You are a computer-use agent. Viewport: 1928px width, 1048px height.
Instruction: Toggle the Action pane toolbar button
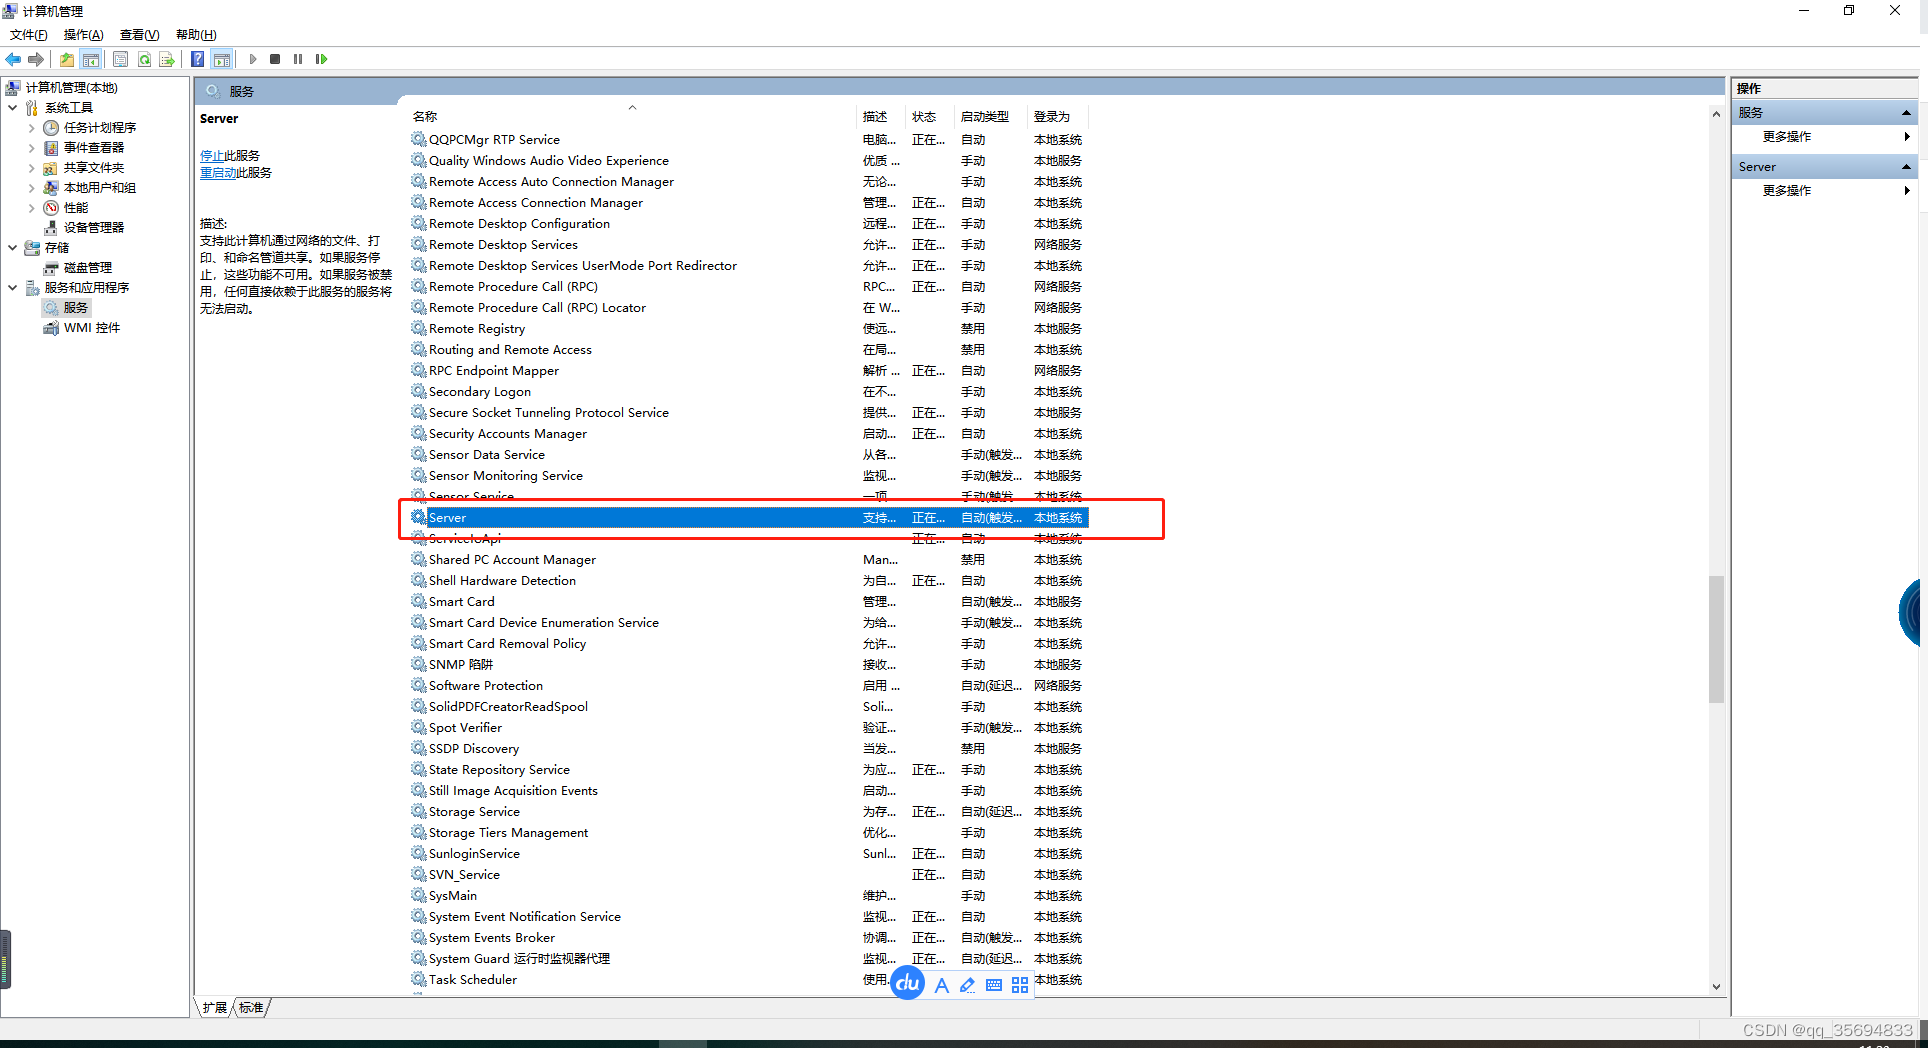(x=222, y=59)
